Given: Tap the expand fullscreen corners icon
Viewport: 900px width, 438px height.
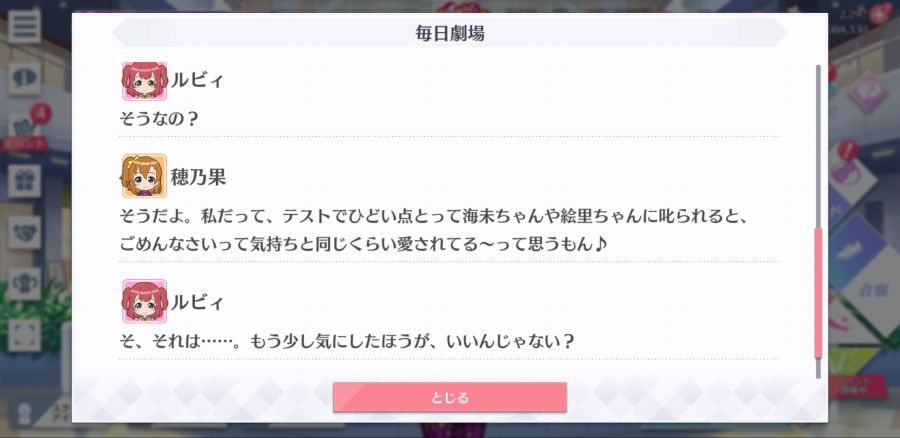Looking at the screenshot, I should [25, 335].
